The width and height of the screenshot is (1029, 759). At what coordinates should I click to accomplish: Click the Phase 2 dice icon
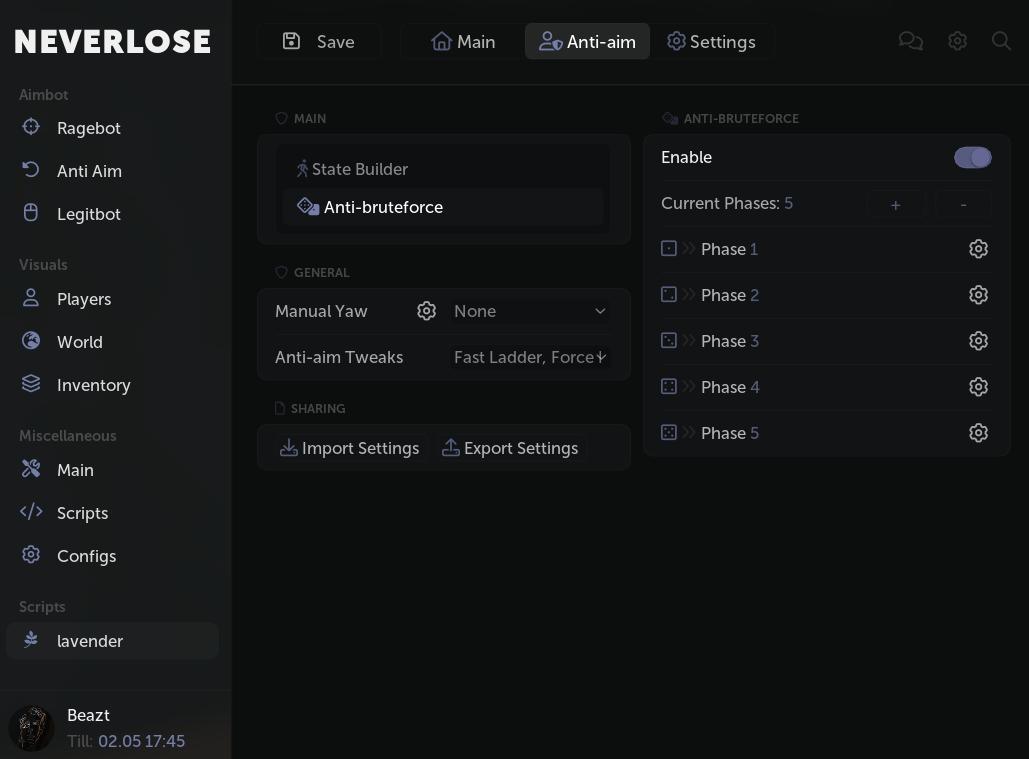click(669, 295)
